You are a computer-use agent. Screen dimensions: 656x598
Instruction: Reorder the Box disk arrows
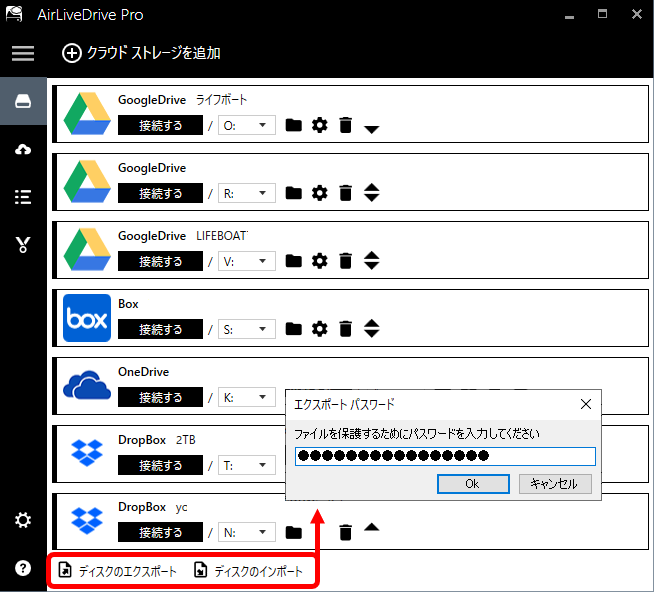372,329
